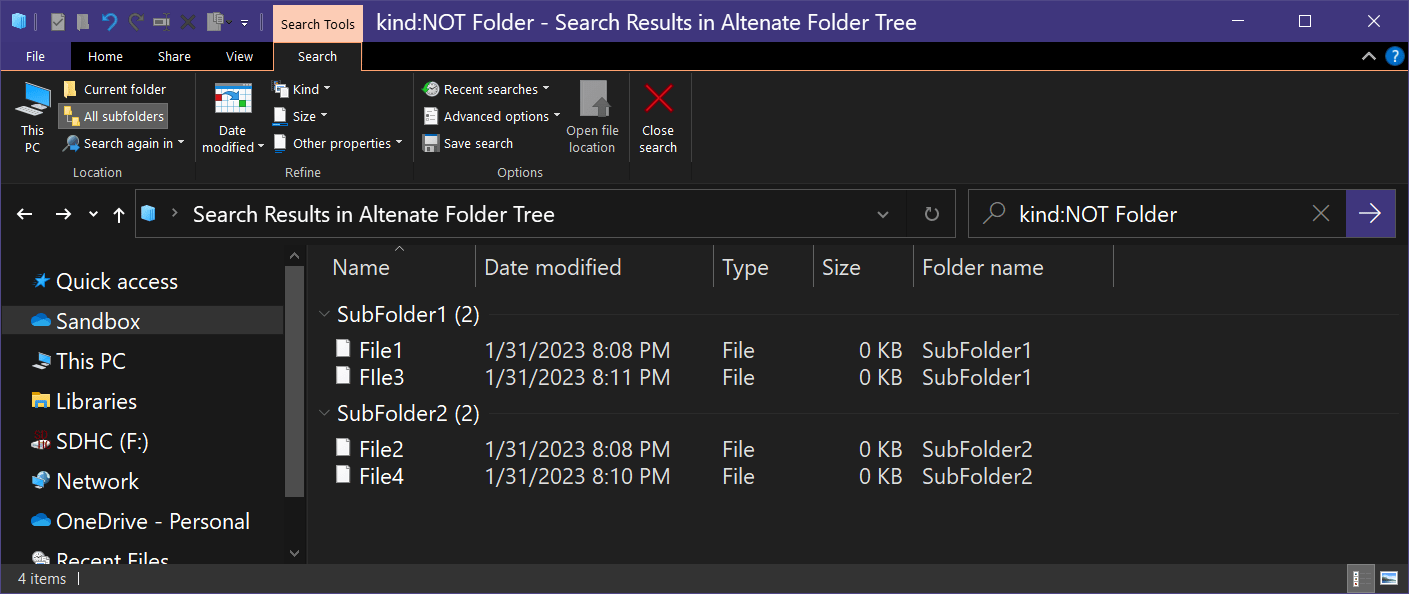
Task: Select the Search ribbon tab
Action: [x=317, y=56]
